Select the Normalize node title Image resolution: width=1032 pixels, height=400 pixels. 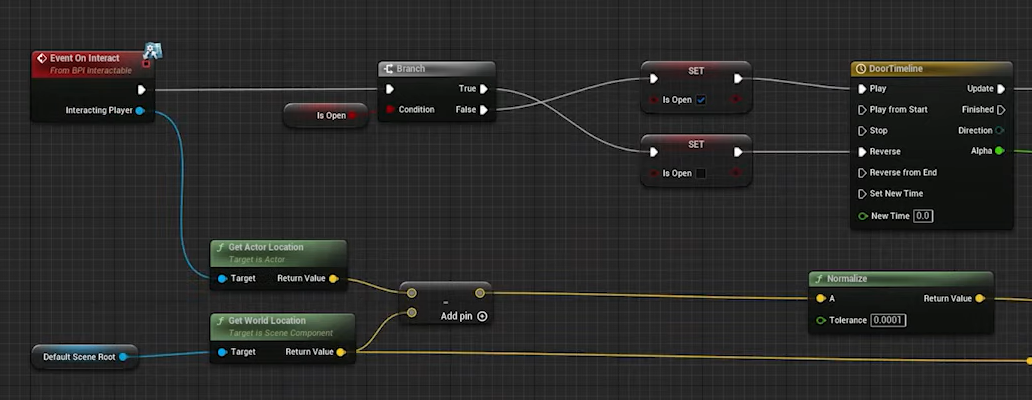(847, 279)
